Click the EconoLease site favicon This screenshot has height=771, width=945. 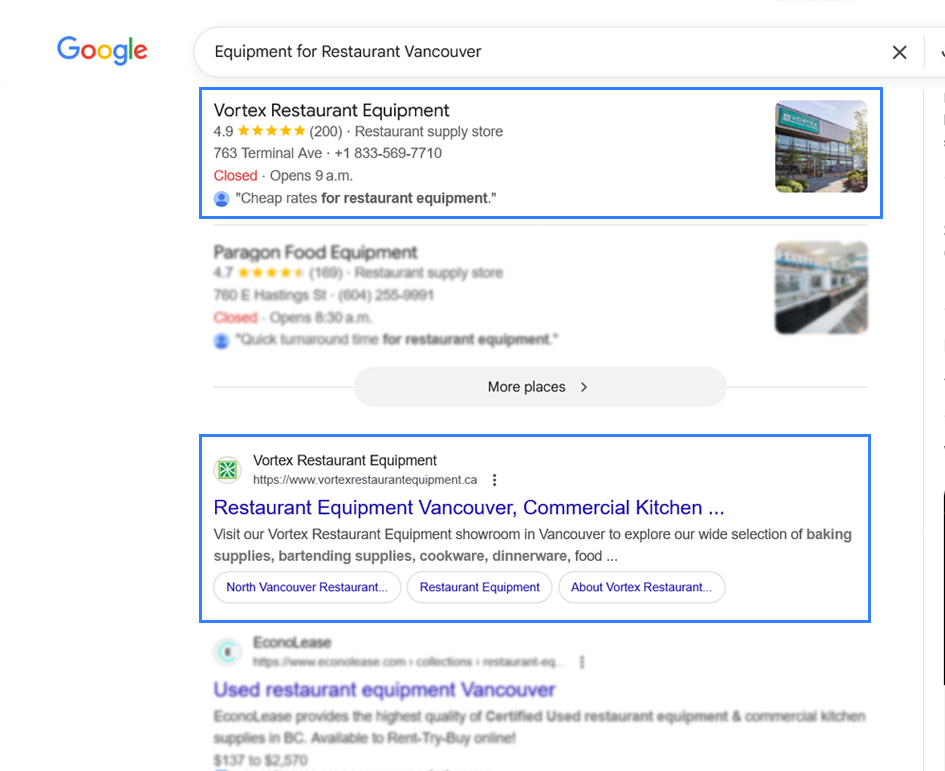(x=228, y=652)
